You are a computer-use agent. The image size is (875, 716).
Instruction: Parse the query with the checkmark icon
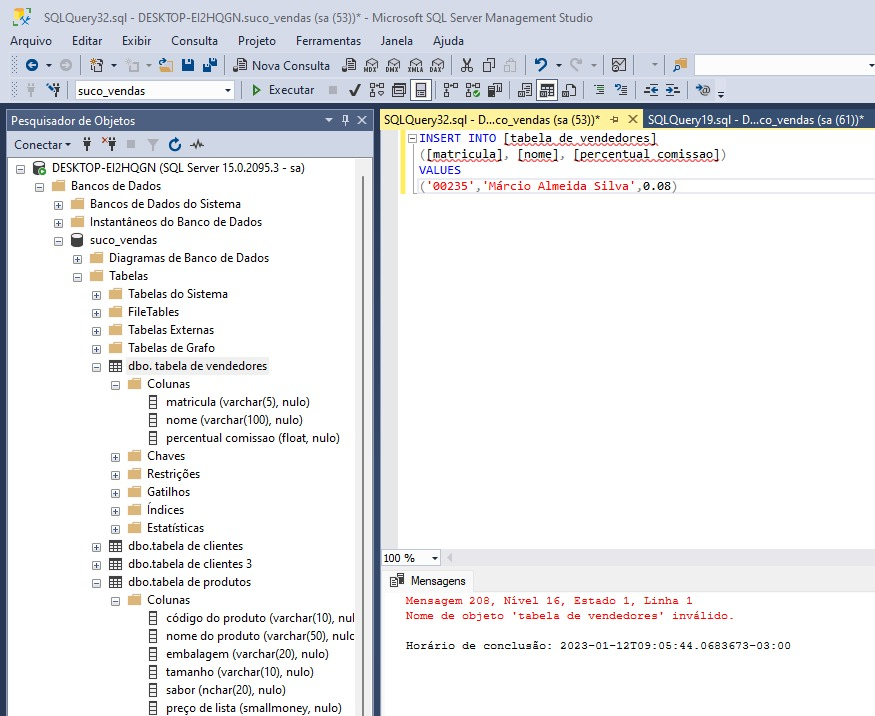coord(354,90)
